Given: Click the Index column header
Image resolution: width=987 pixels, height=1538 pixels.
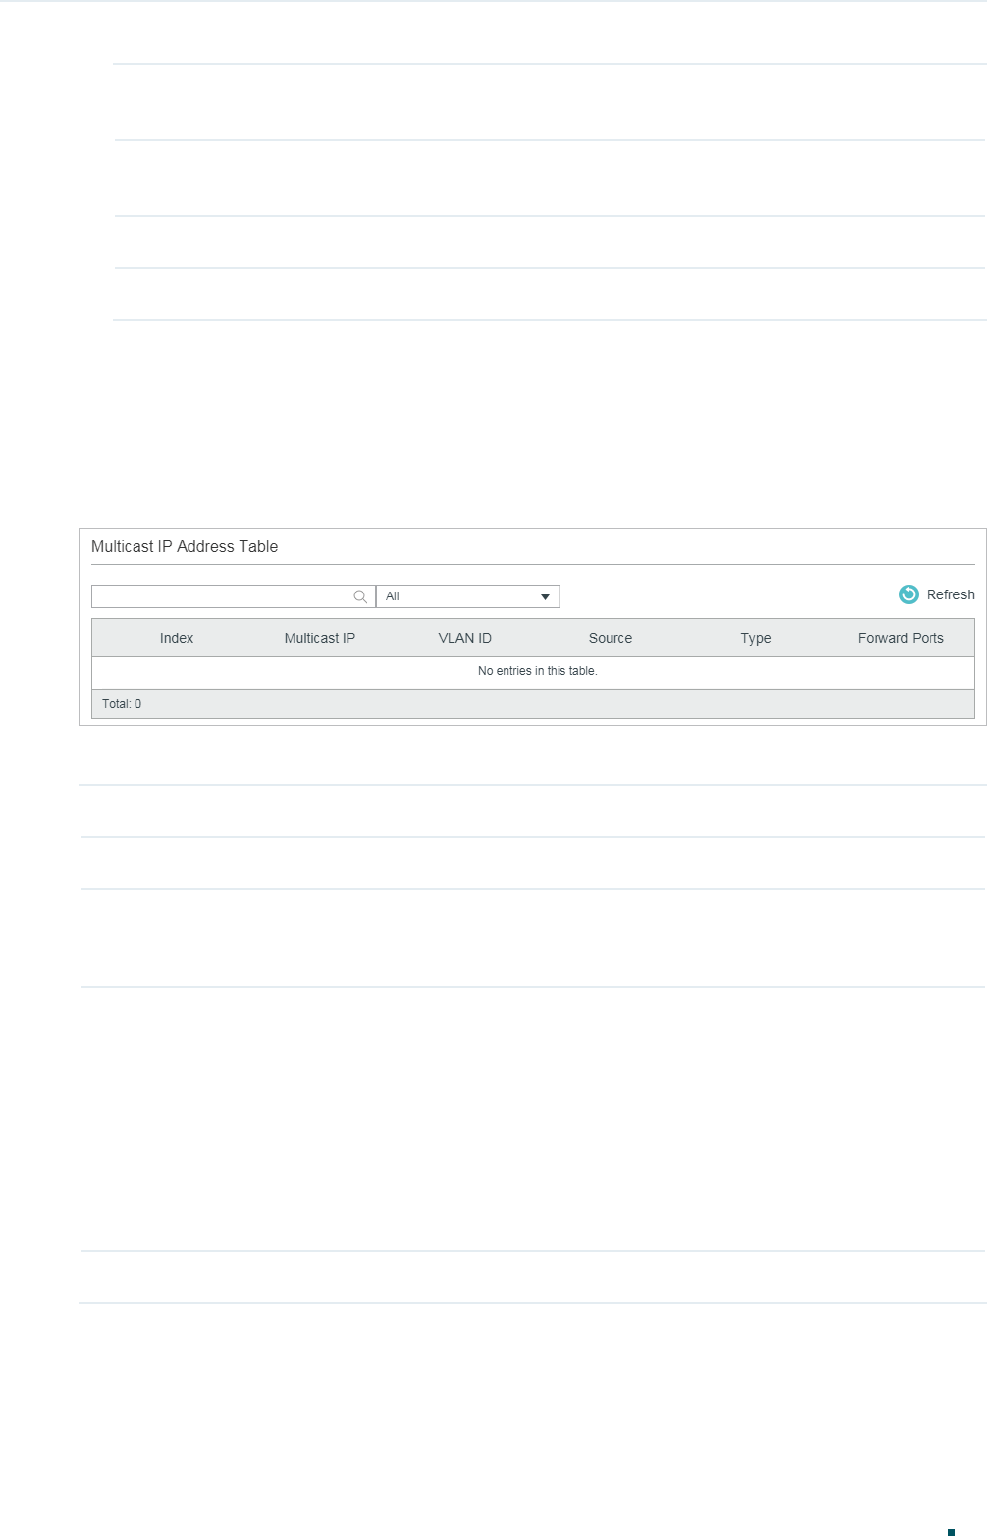Looking at the screenshot, I should (176, 639).
